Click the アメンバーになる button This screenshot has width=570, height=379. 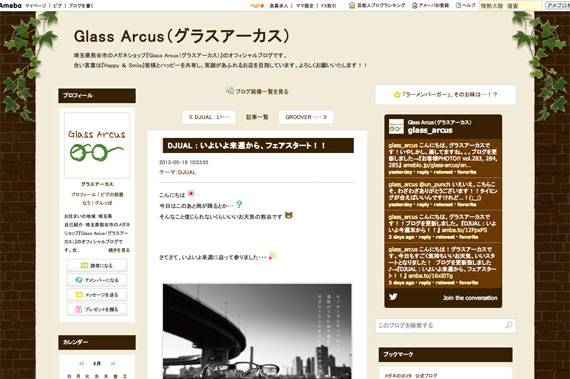[97, 280]
